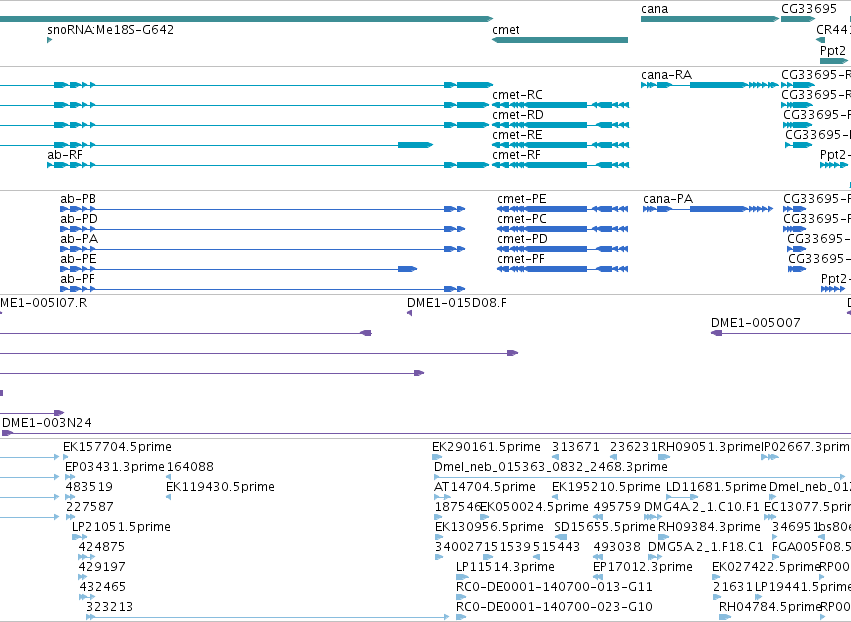The width and height of the screenshot is (851, 622).
Task: Click the cmet-PF protein label
Action: click(x=521, y=259)
